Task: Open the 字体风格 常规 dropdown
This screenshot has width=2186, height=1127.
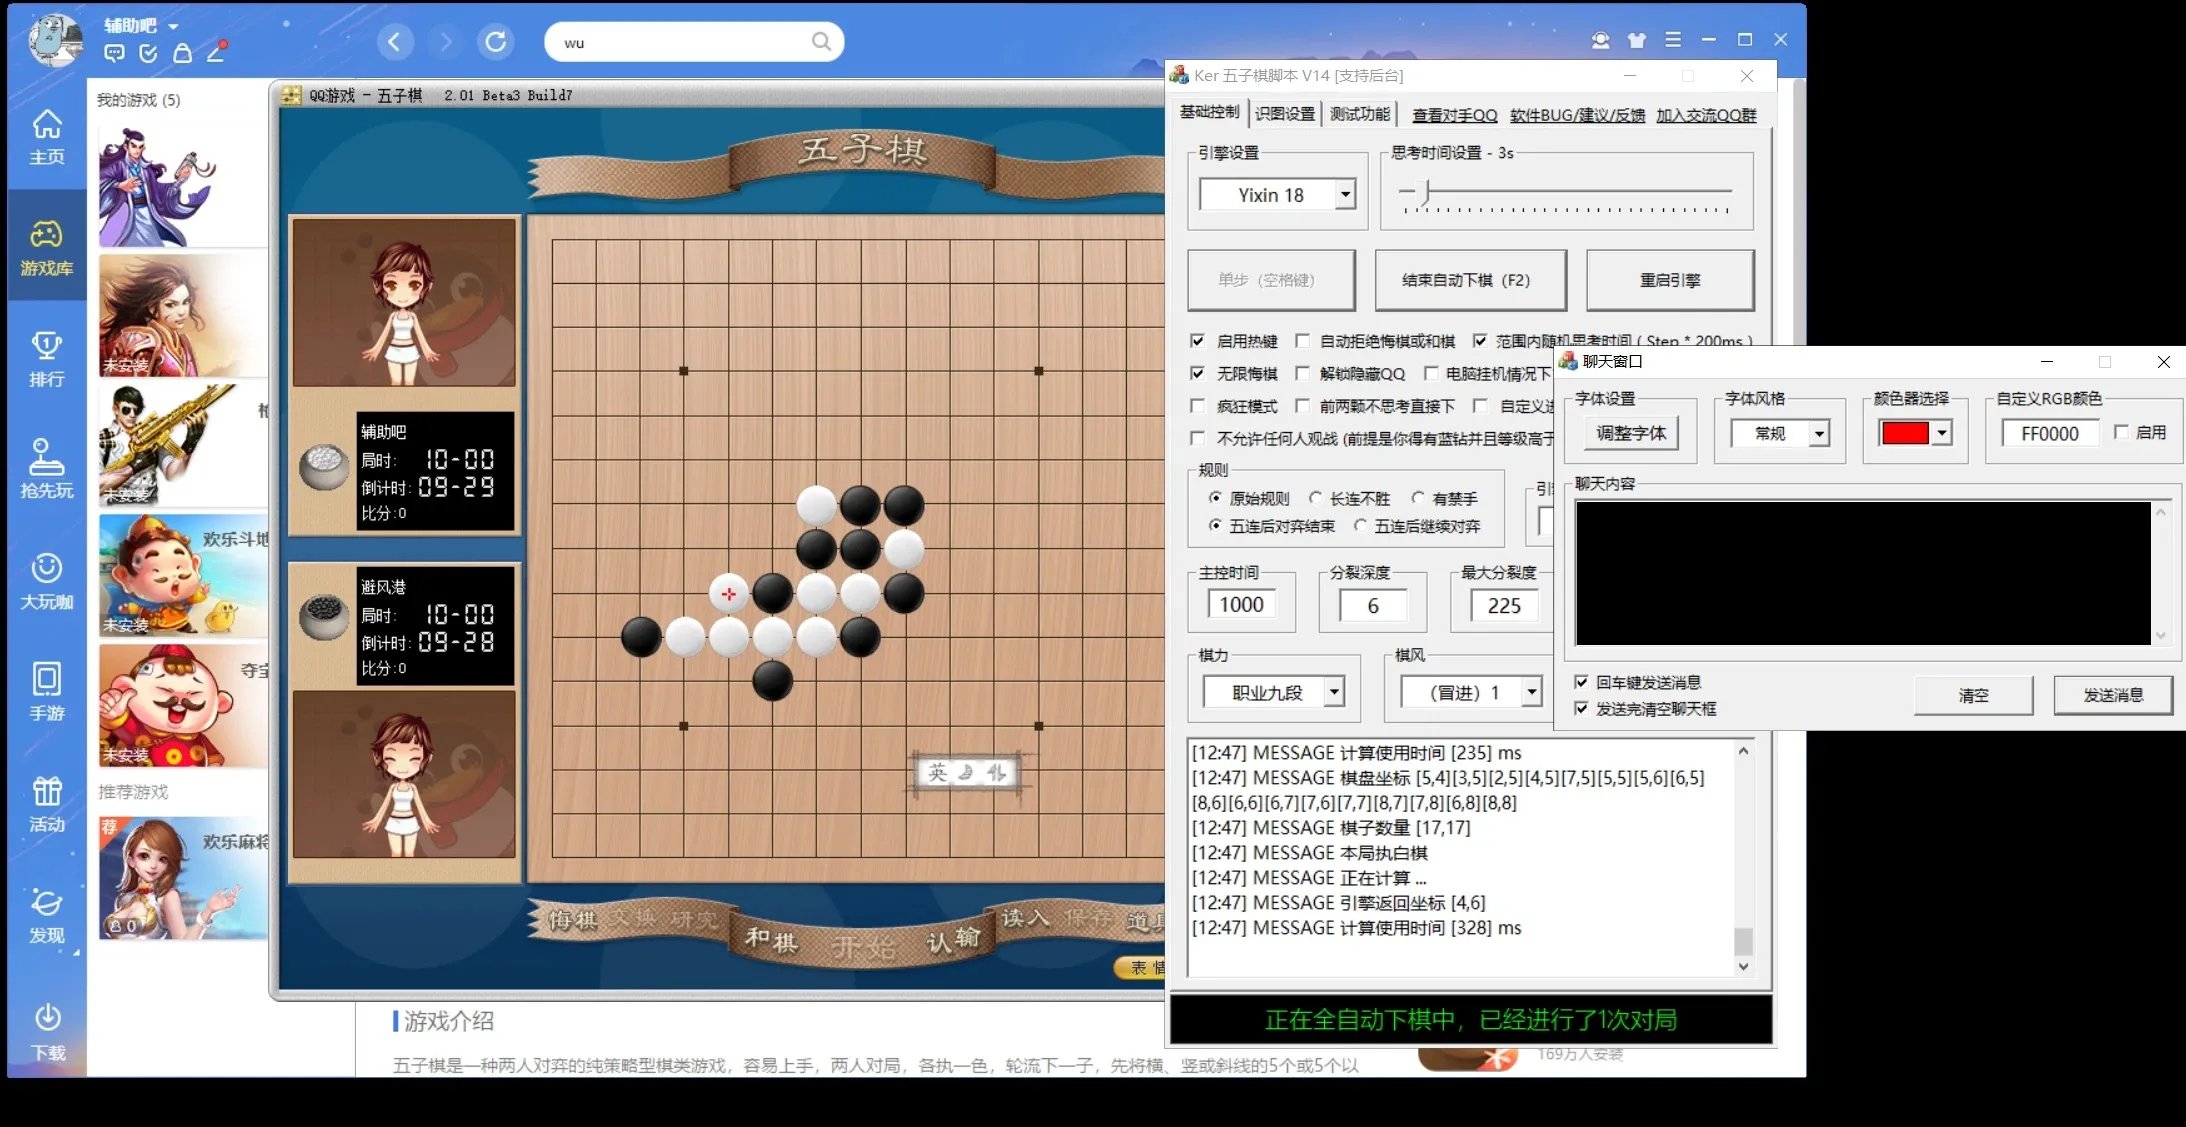Action: pos(1820,433)
